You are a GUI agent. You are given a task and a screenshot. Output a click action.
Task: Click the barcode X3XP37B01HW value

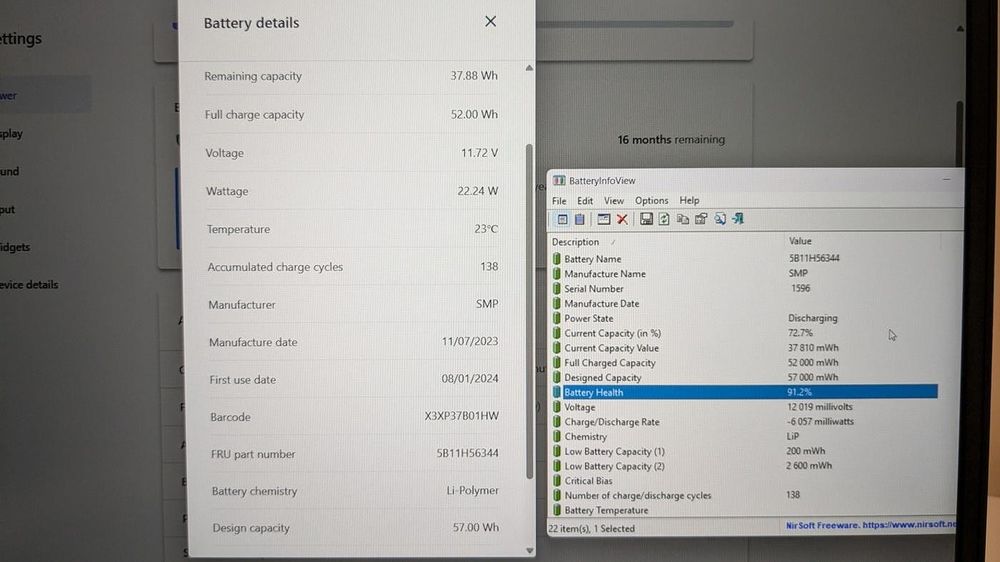pos(462,416)
